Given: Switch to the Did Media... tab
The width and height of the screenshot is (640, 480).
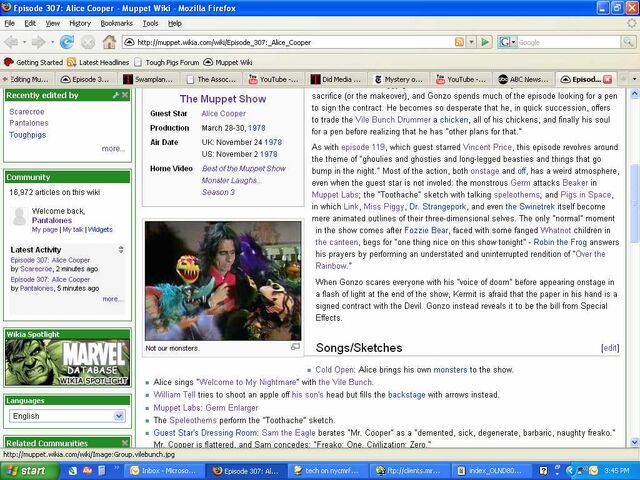Looking at the screenshot, I should pyautogui.click(x=337, y=79).
